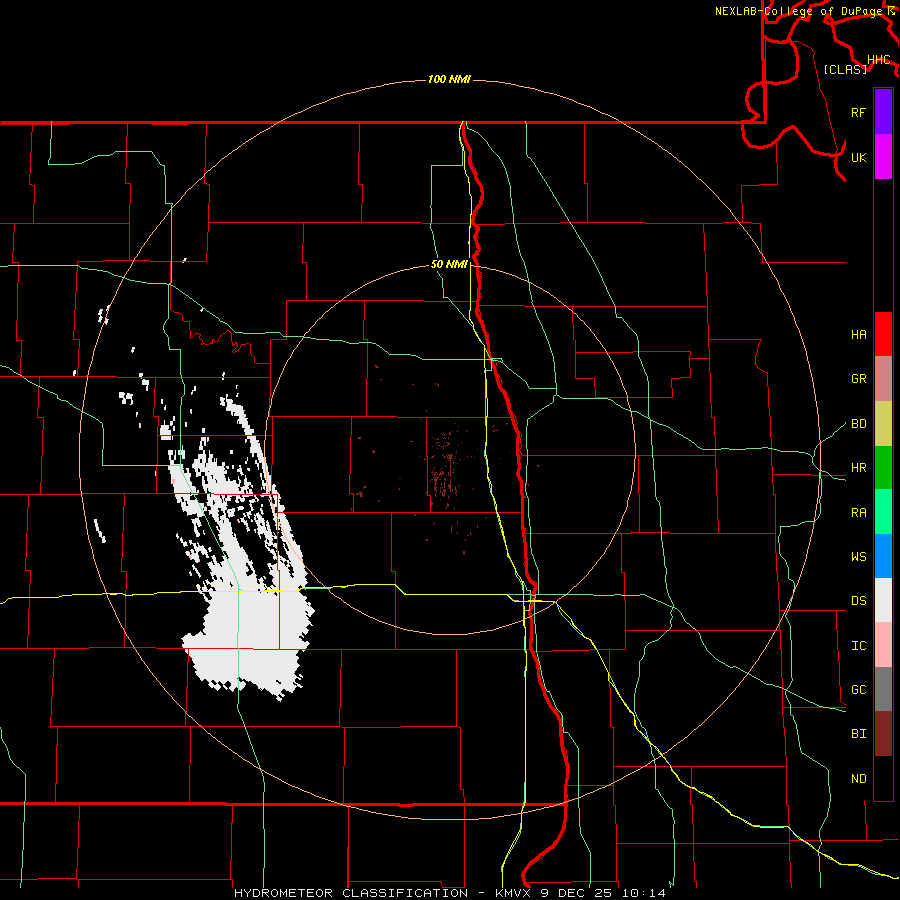Click the 'KMVX' radar site identifier
900x900 pixels.
point(514,893)
